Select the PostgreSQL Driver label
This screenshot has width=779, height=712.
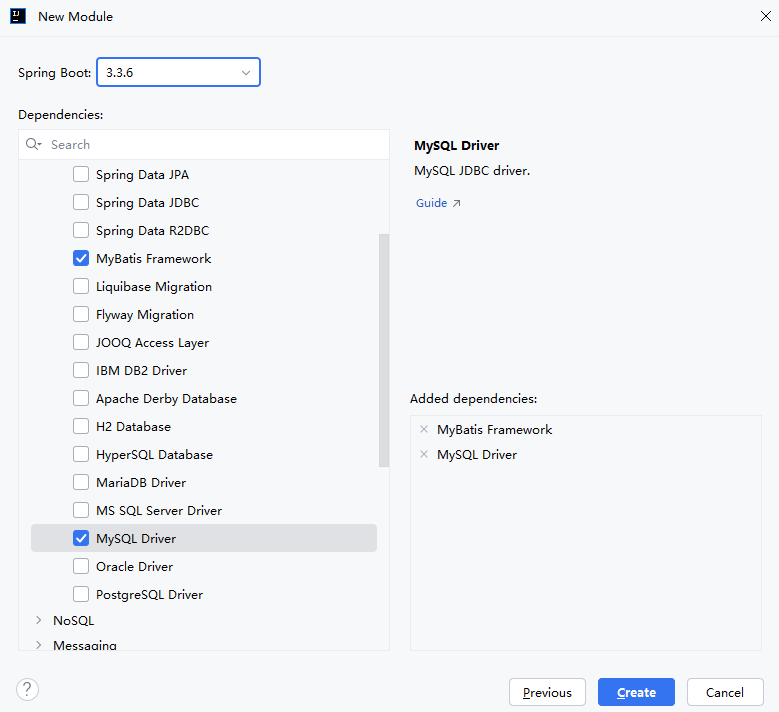coord(150,595)
